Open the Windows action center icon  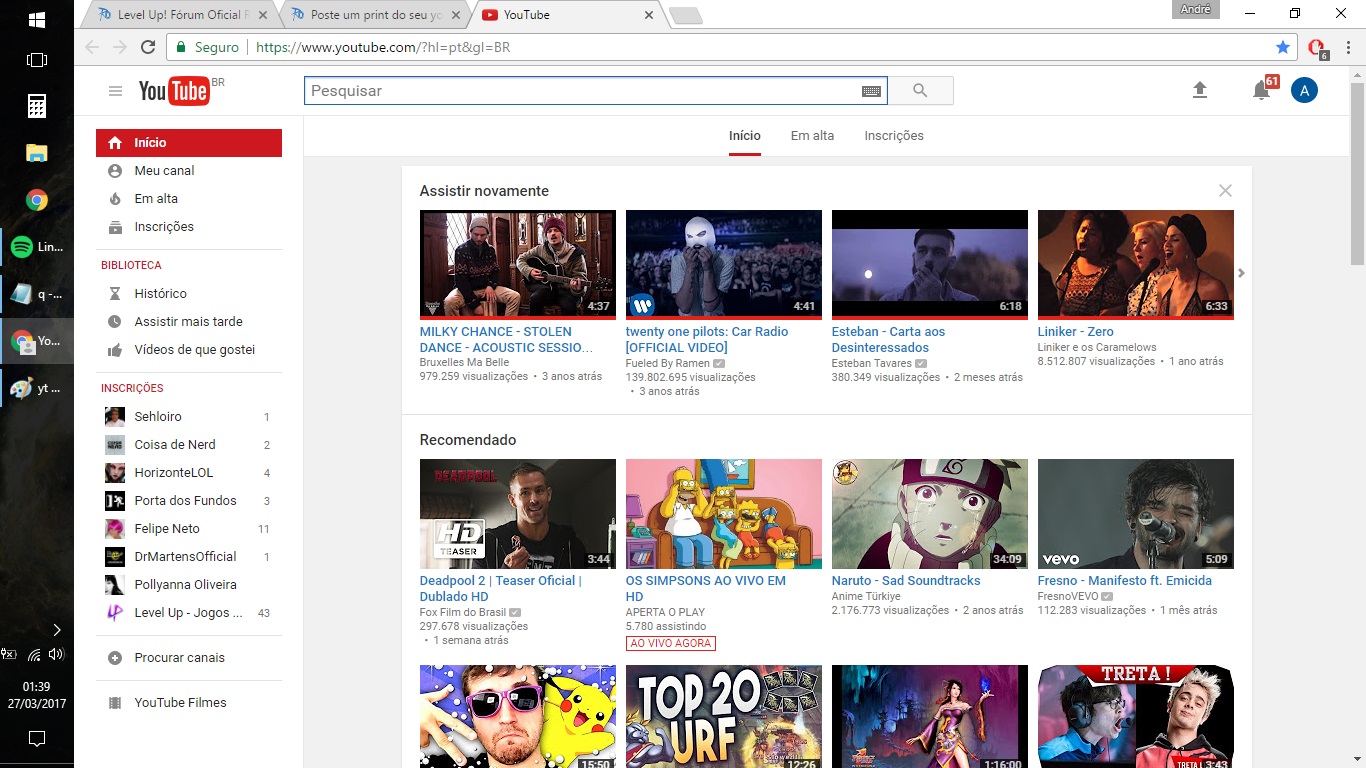37,739
